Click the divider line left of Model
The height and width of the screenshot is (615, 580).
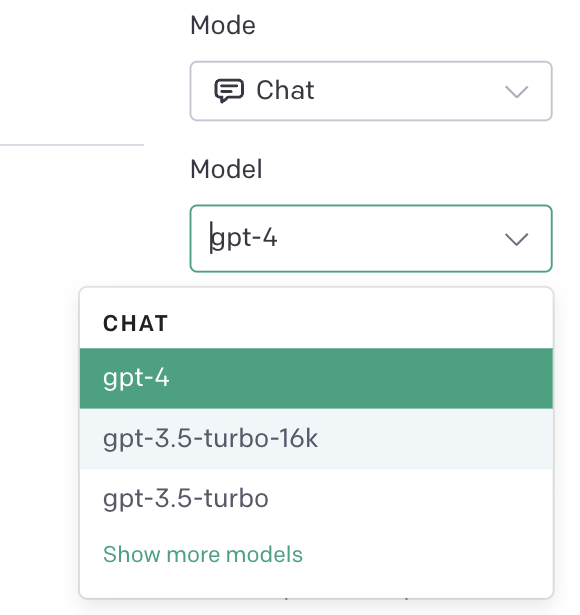[72, 145]
